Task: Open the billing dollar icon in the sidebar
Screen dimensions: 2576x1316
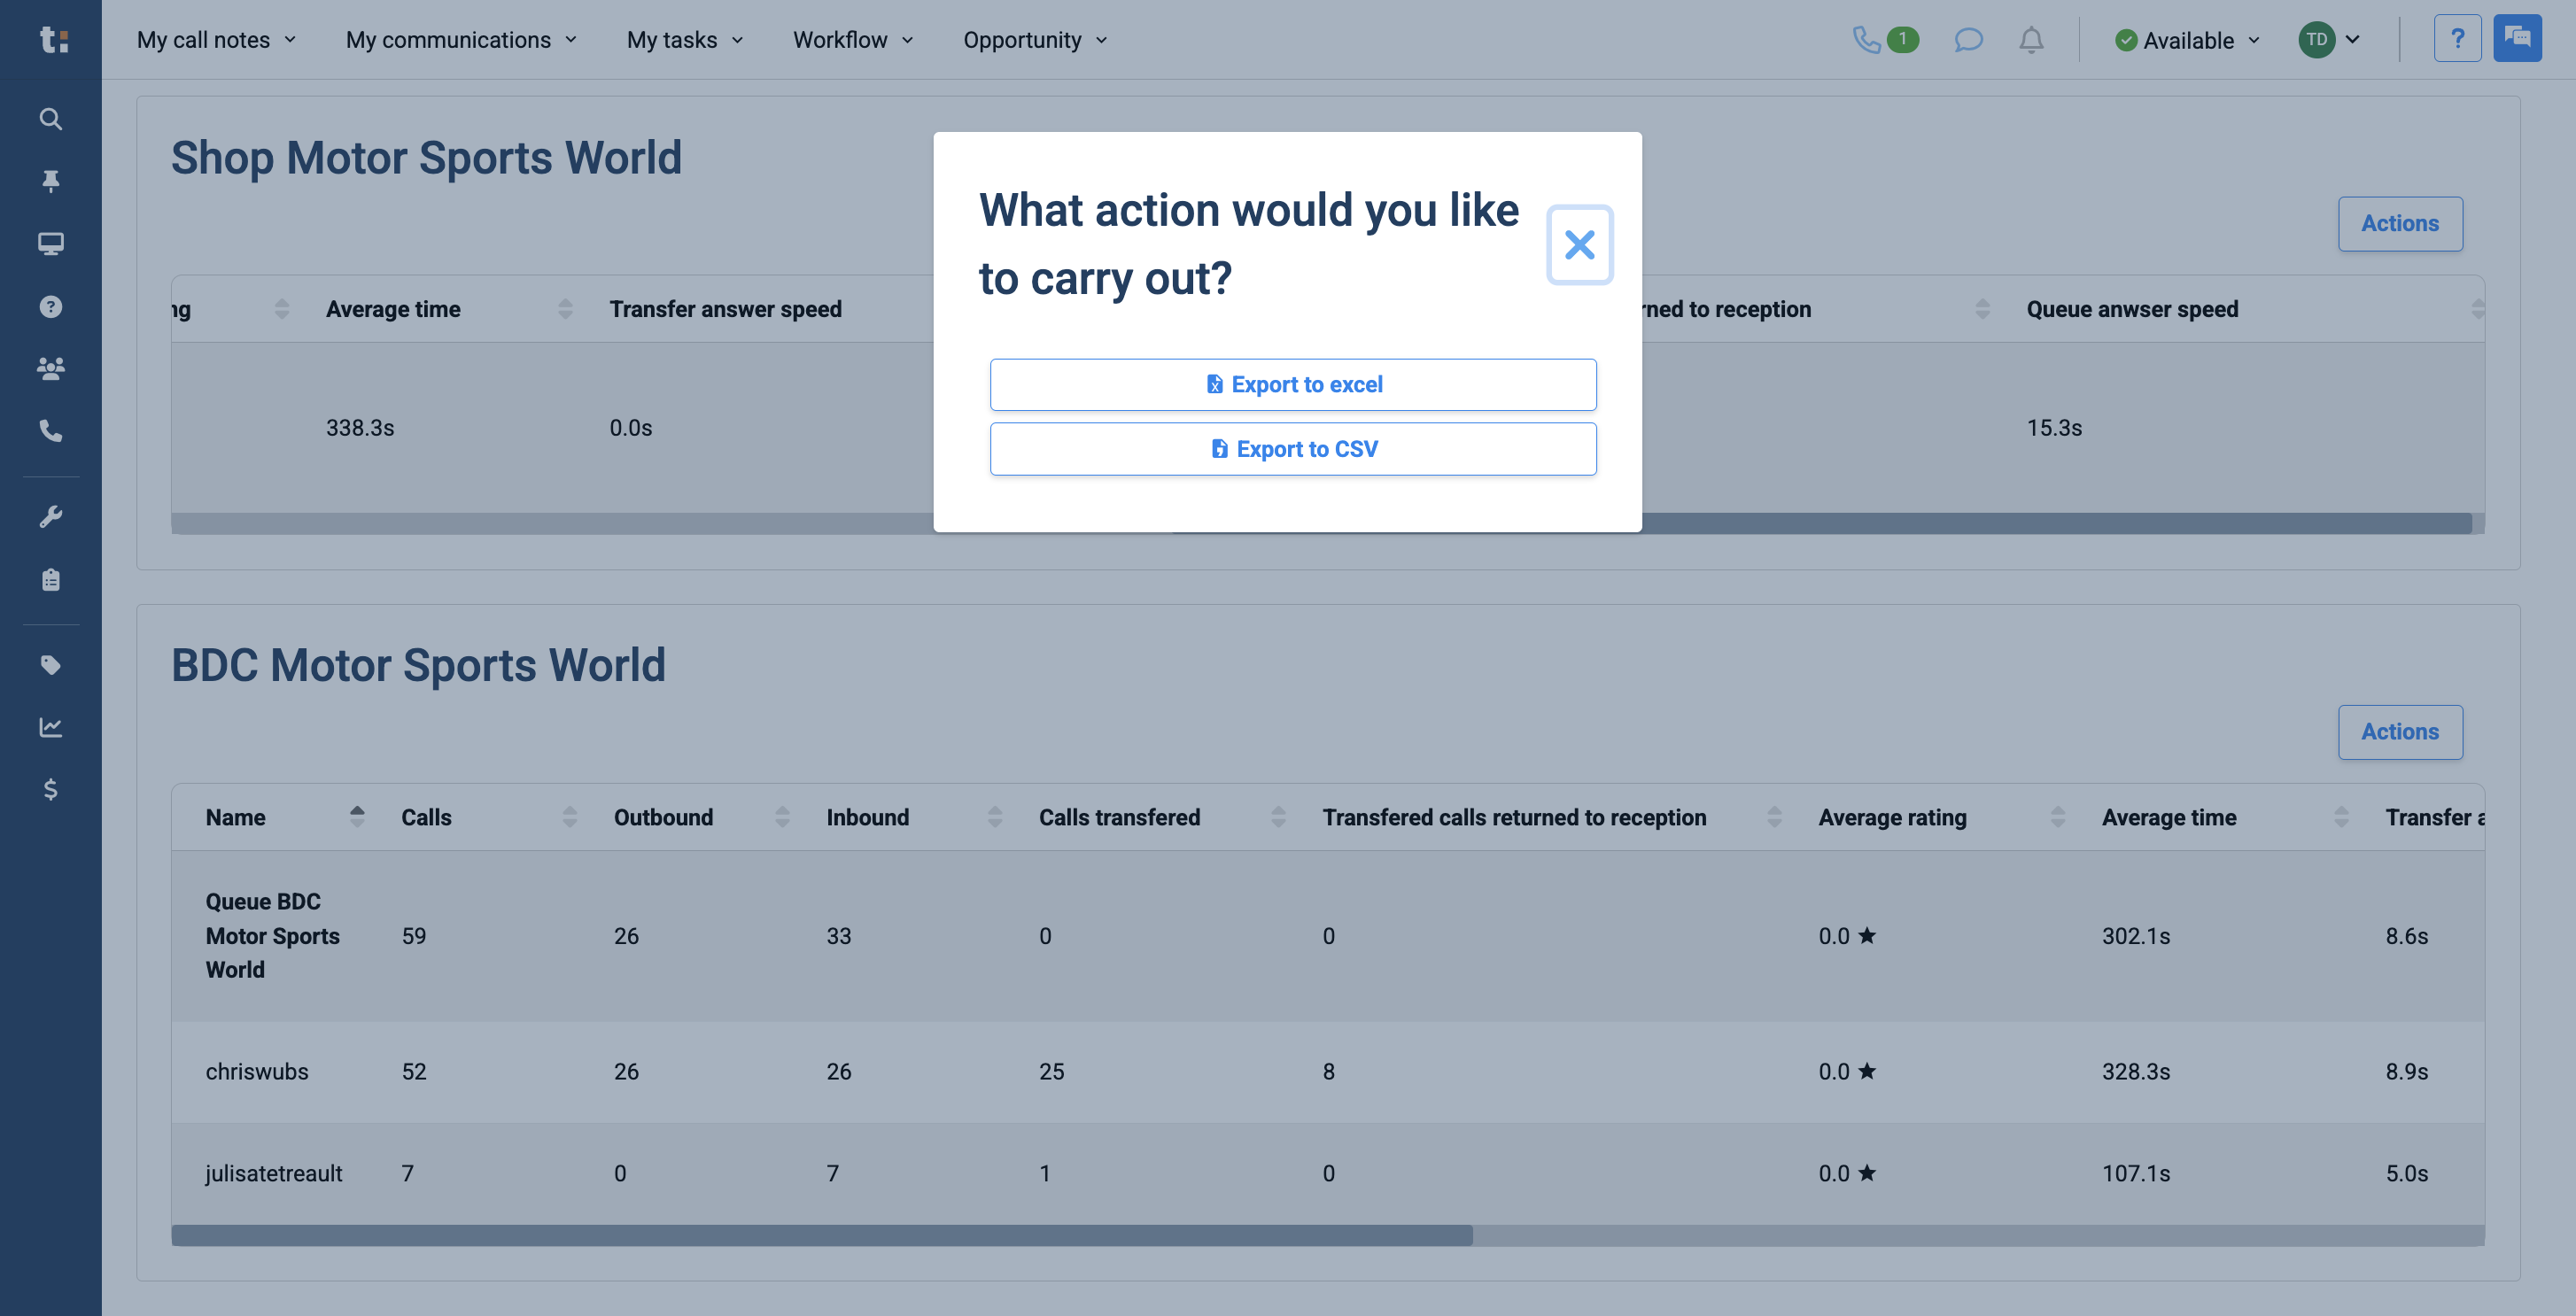Action: coord(50,790)
